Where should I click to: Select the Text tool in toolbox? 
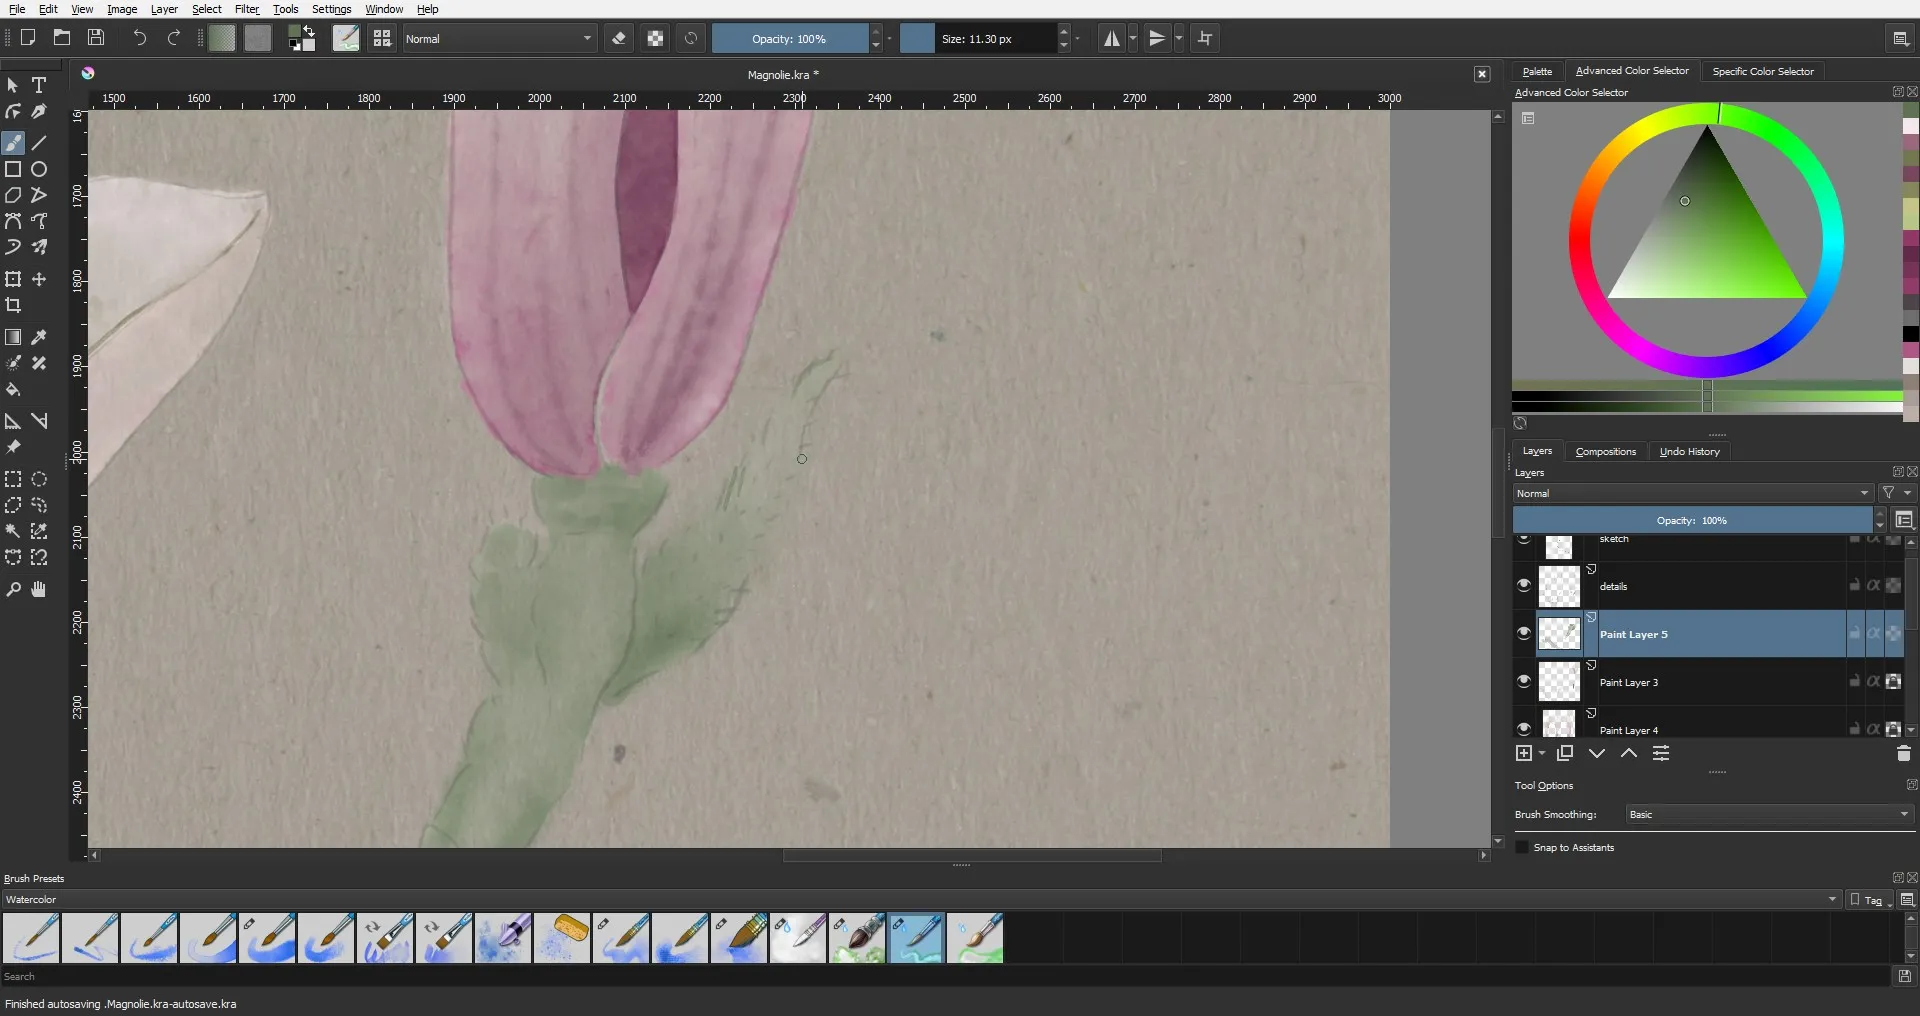(x=39, y=85)
